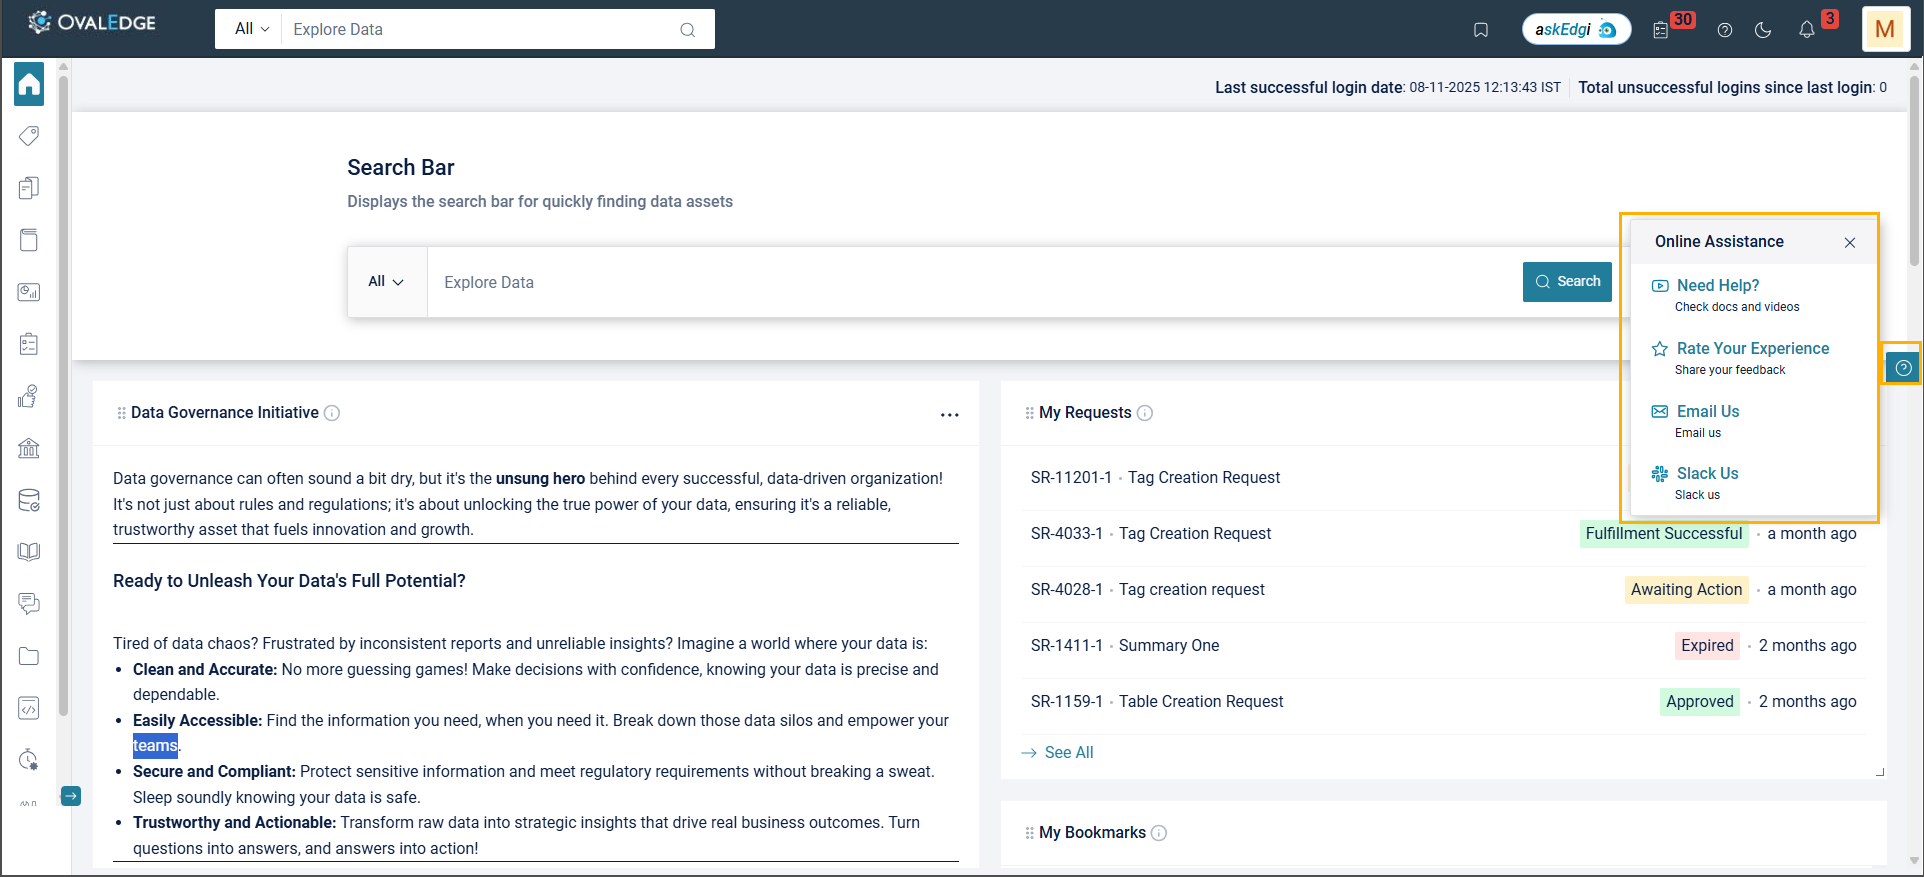Open the Governance building icon in the sidebar
This screenshot has height=877, width=1924.
[x=29, y=448]
